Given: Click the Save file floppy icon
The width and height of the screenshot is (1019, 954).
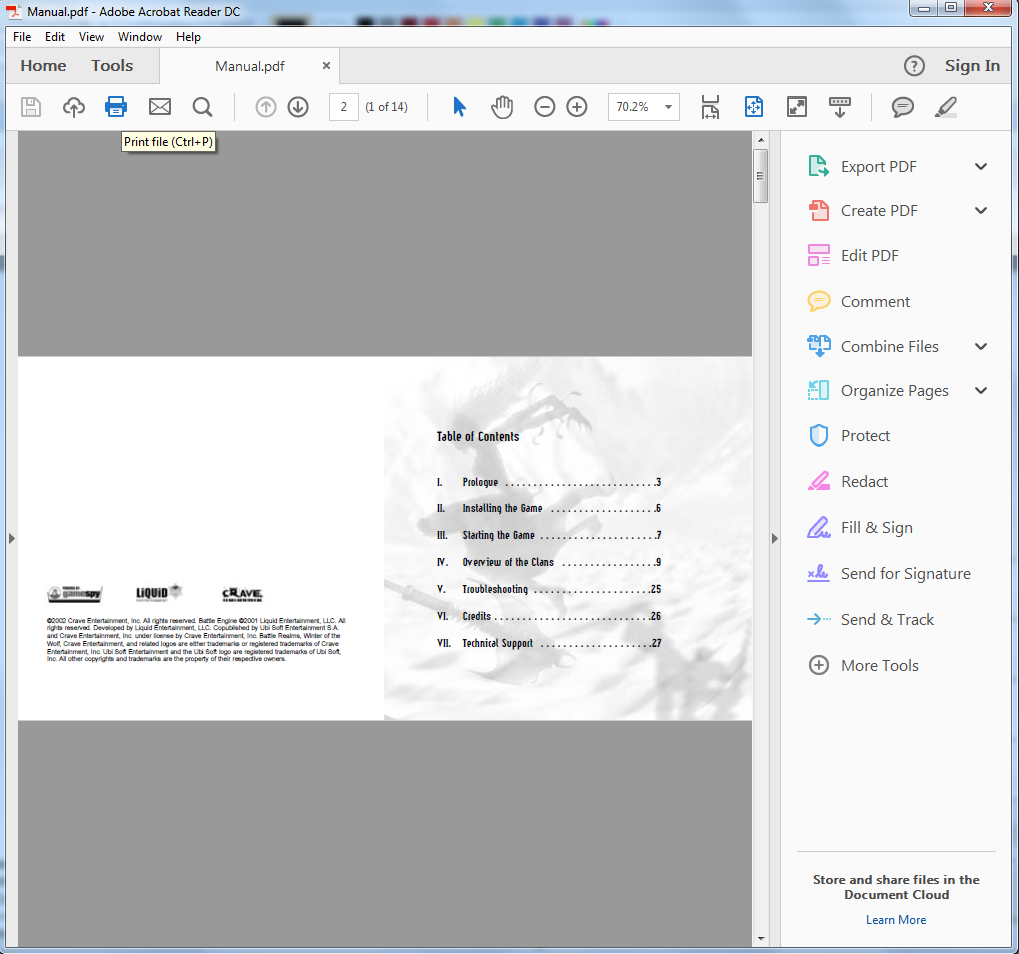Looking at the screenshot, I should click(x=31, y=107).
